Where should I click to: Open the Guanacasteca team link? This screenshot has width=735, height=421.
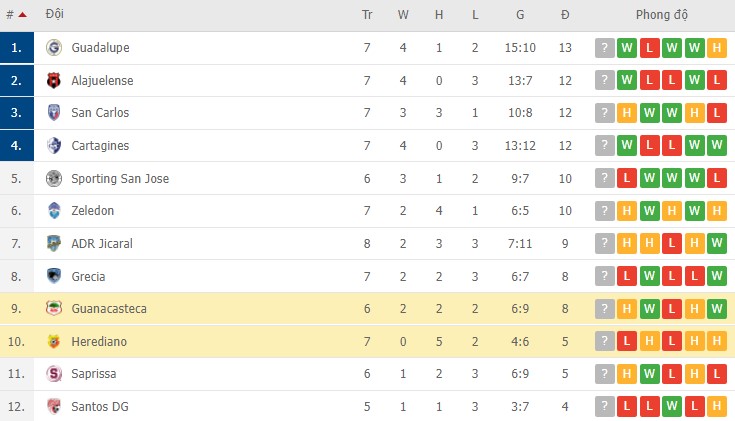click(x=109, y=309)
